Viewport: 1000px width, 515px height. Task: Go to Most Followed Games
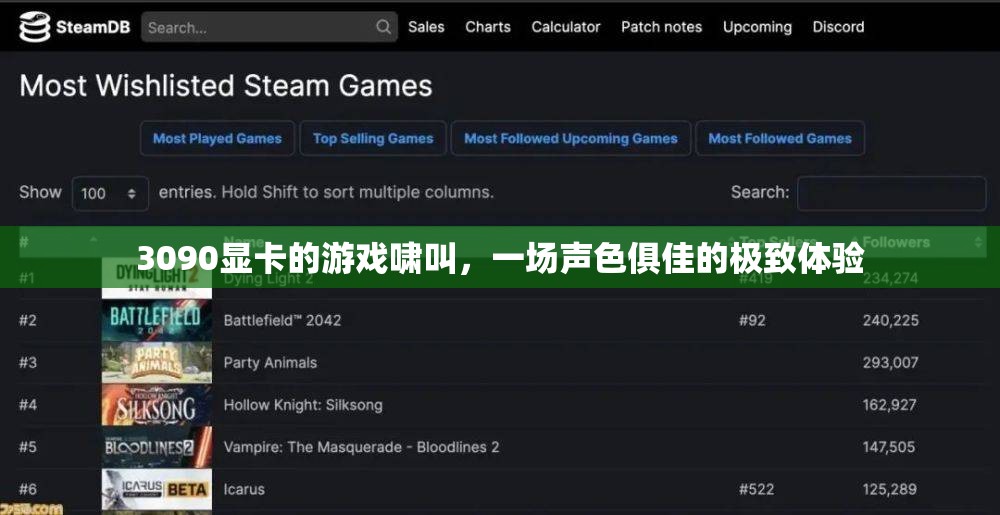pyautogui.click(x=780, y=138)
